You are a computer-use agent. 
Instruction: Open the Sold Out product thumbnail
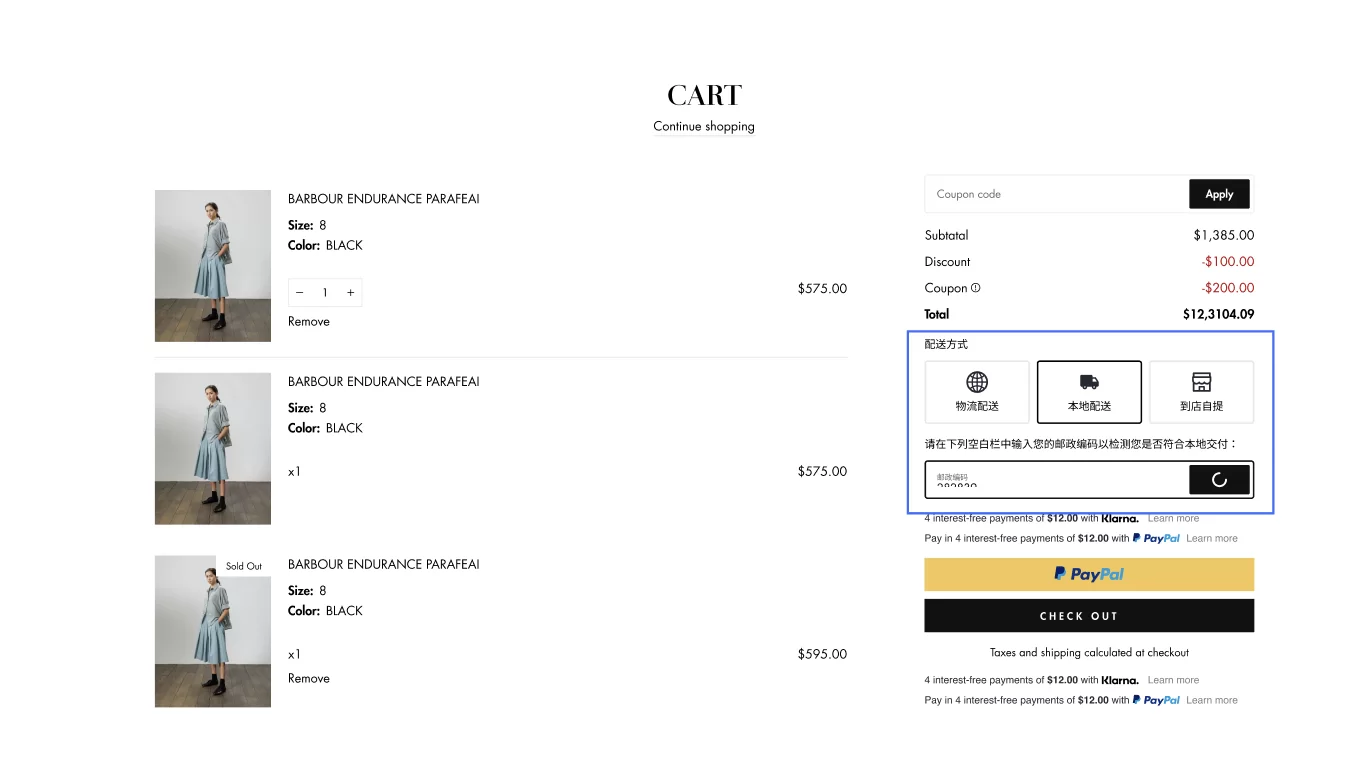[213, 631]
